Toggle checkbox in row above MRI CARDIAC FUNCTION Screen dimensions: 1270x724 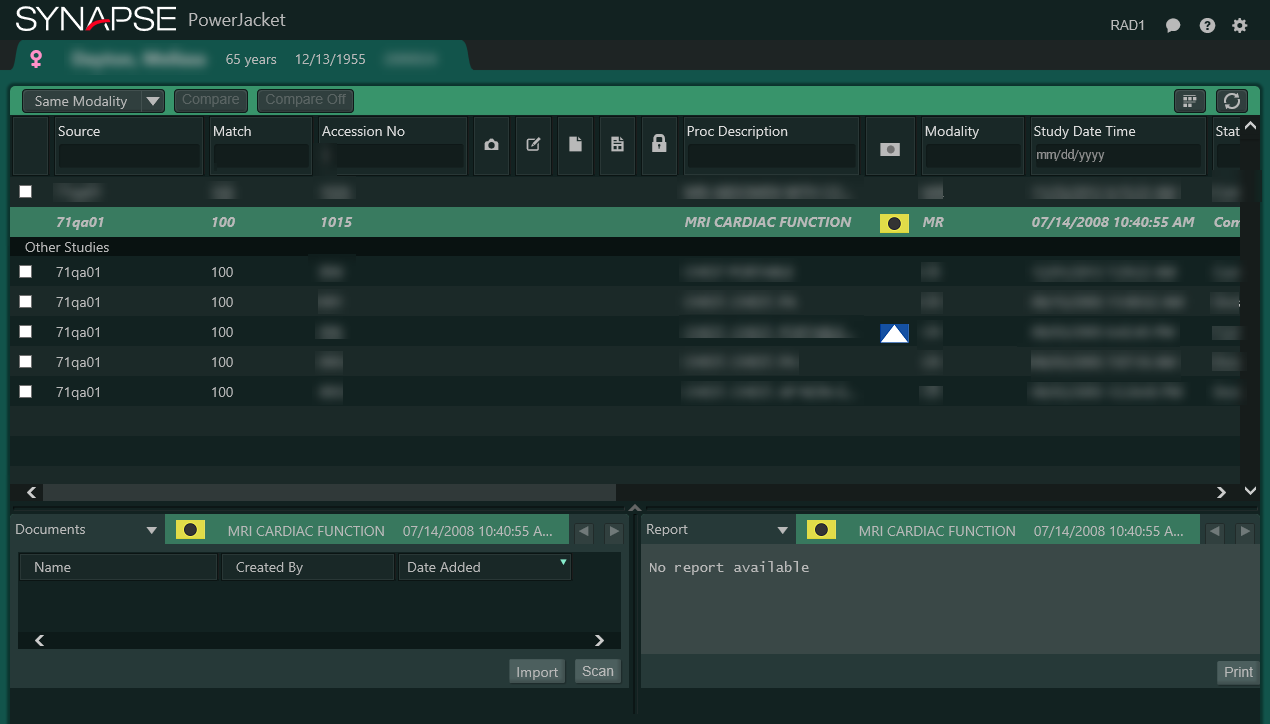[x=26, y=192]
